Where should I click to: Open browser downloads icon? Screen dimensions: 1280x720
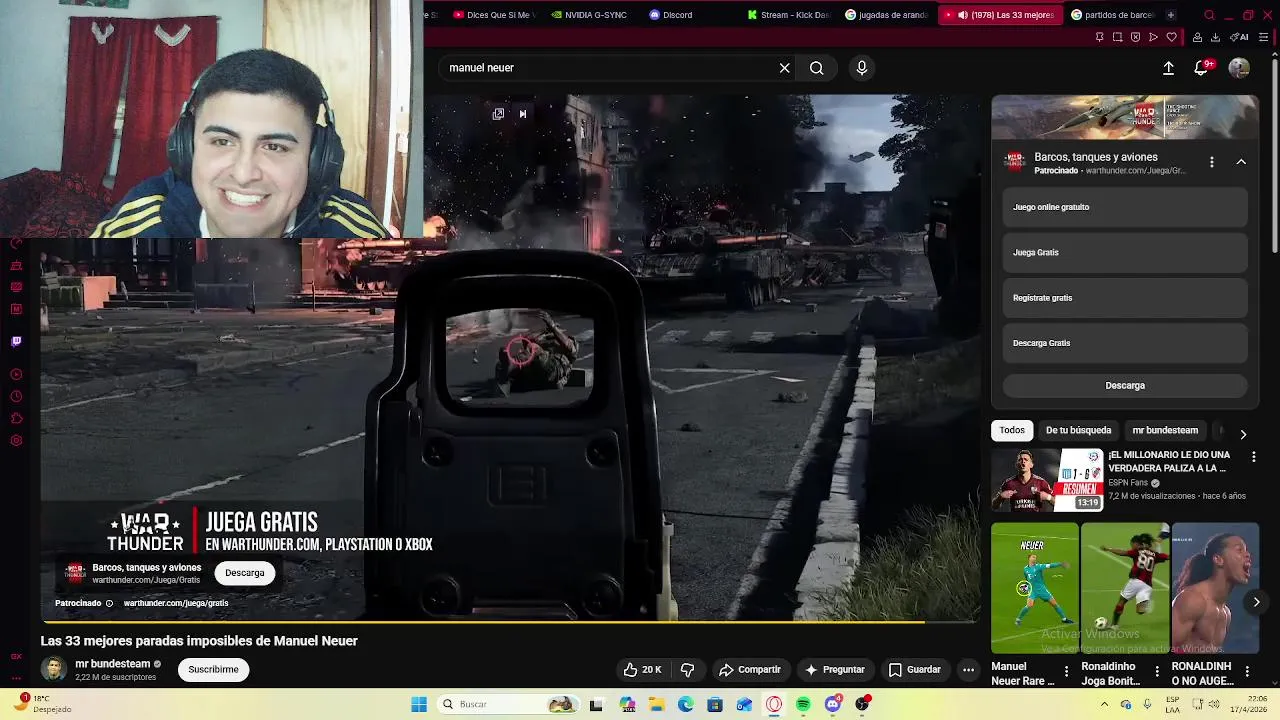click(1215, 38)
